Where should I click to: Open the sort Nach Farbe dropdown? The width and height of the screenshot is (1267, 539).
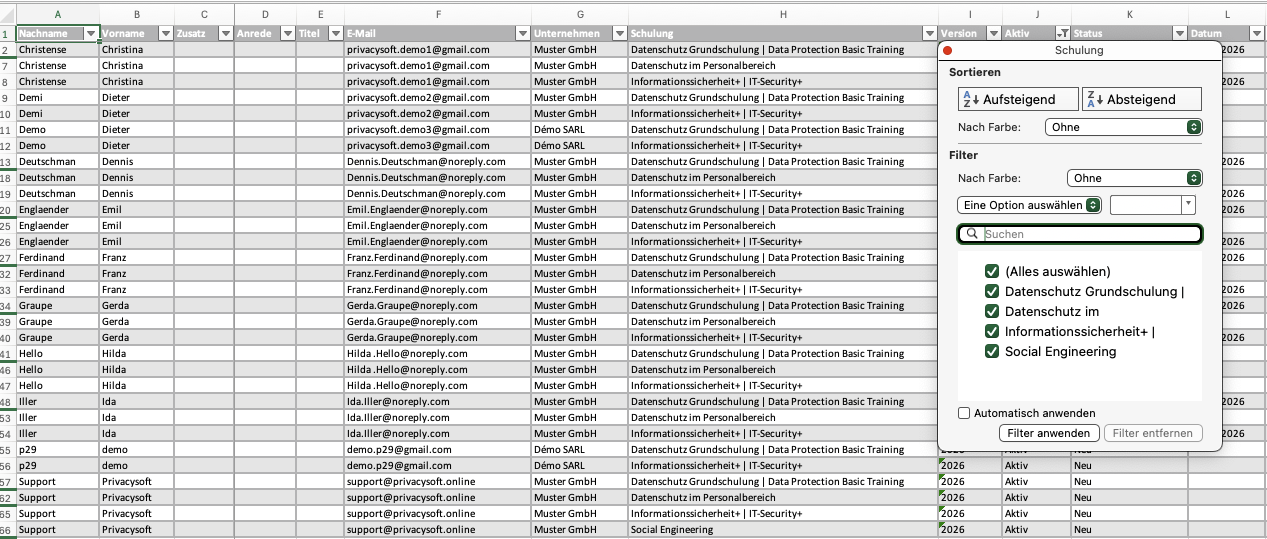click(1122, 127)
